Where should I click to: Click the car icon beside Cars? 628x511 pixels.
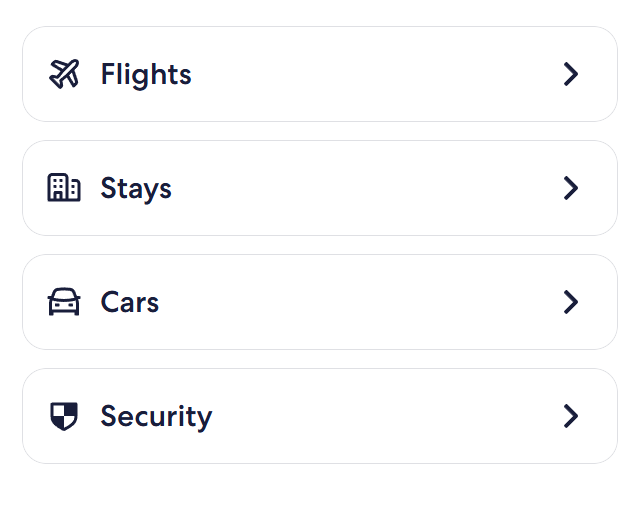click(64, 302)
